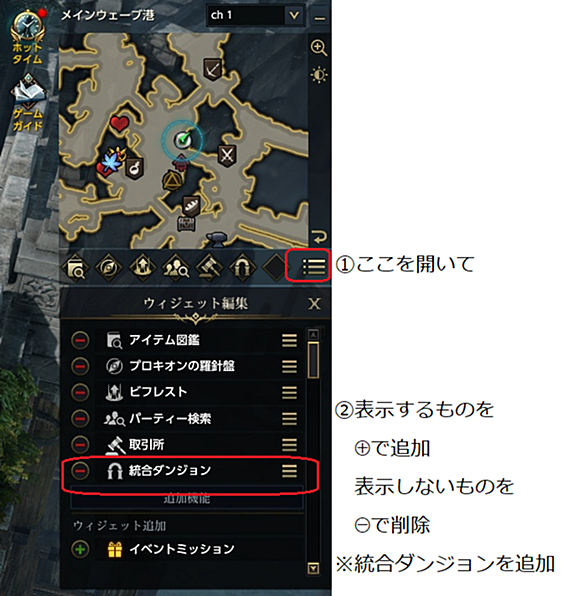Add イベントミッション with the plus button

pyautogui.click(x=80, y=549)
